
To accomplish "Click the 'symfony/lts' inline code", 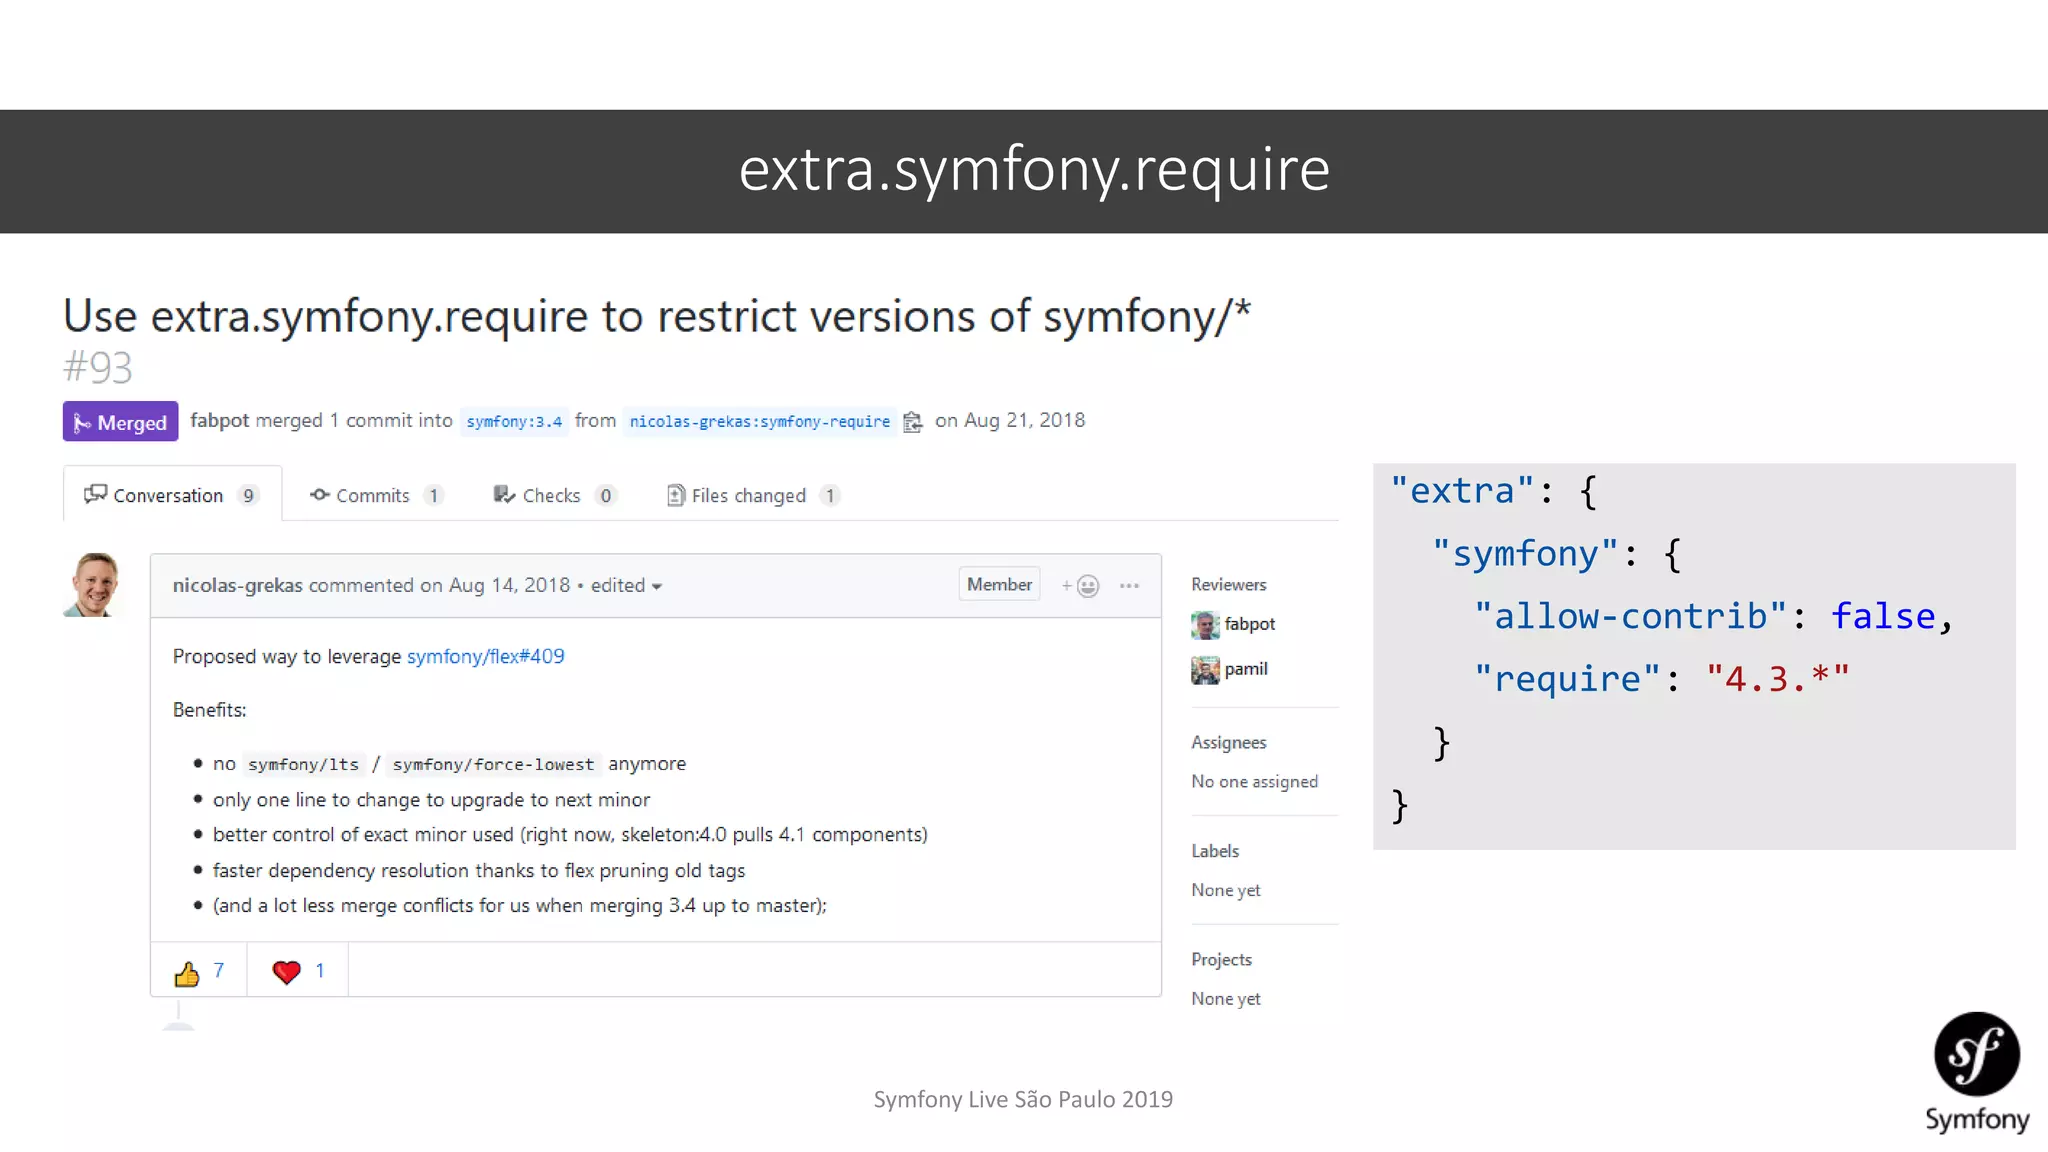I will click(303, 764).
